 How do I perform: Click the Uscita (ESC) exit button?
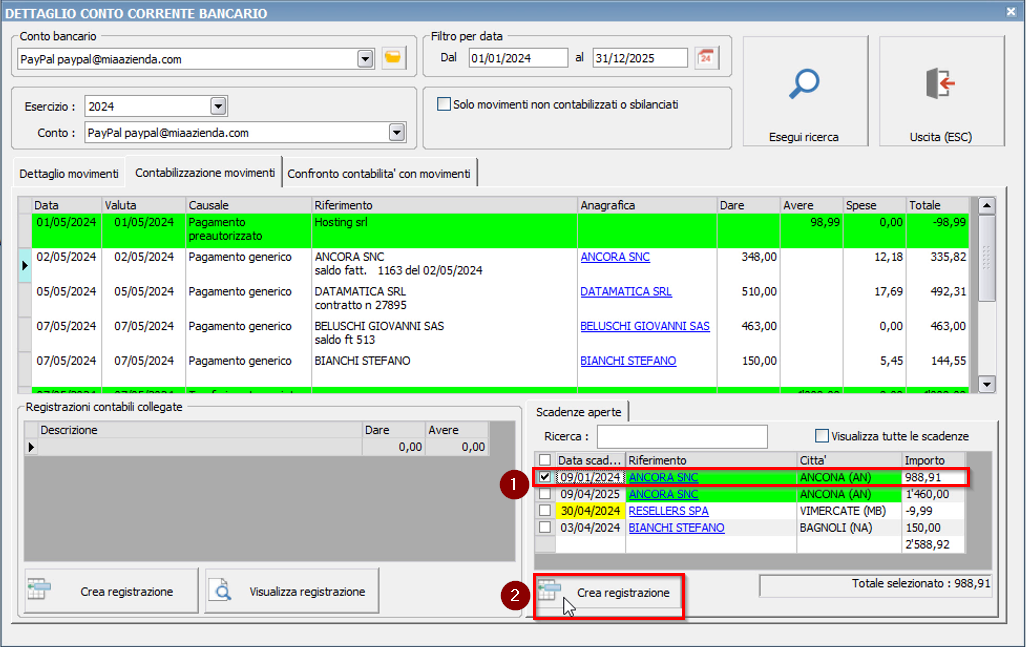pyautogui.click(x=941, y=91)
